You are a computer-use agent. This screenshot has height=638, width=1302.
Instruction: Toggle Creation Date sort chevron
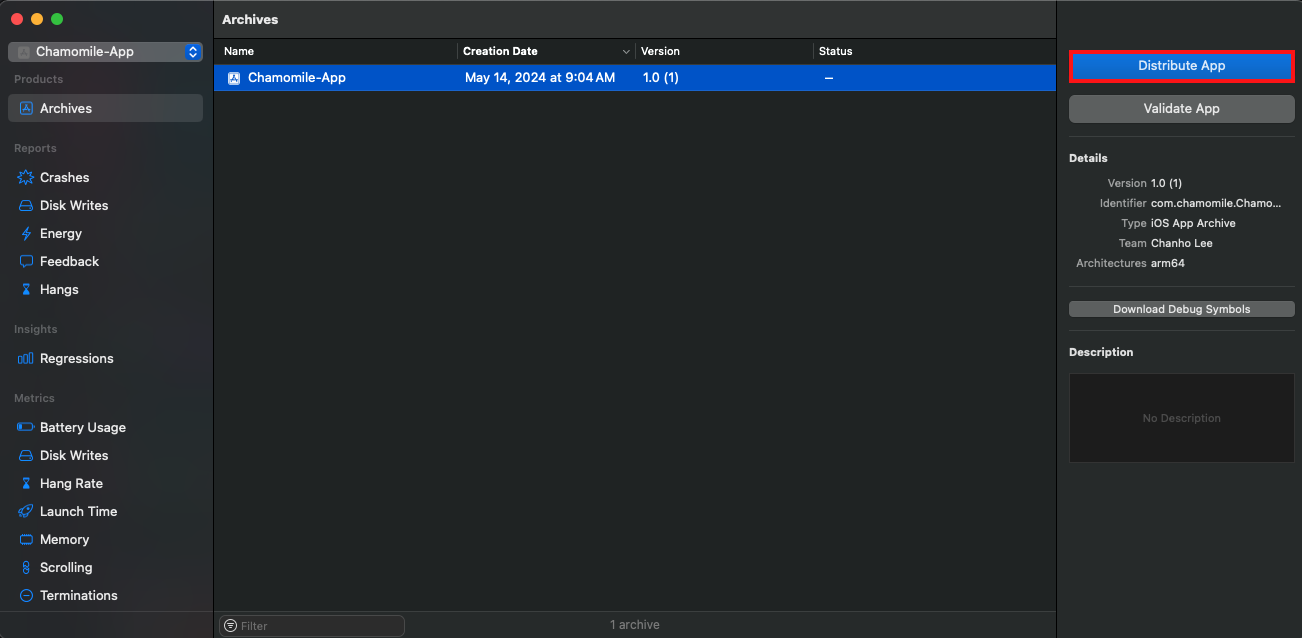tap(626, 51)
